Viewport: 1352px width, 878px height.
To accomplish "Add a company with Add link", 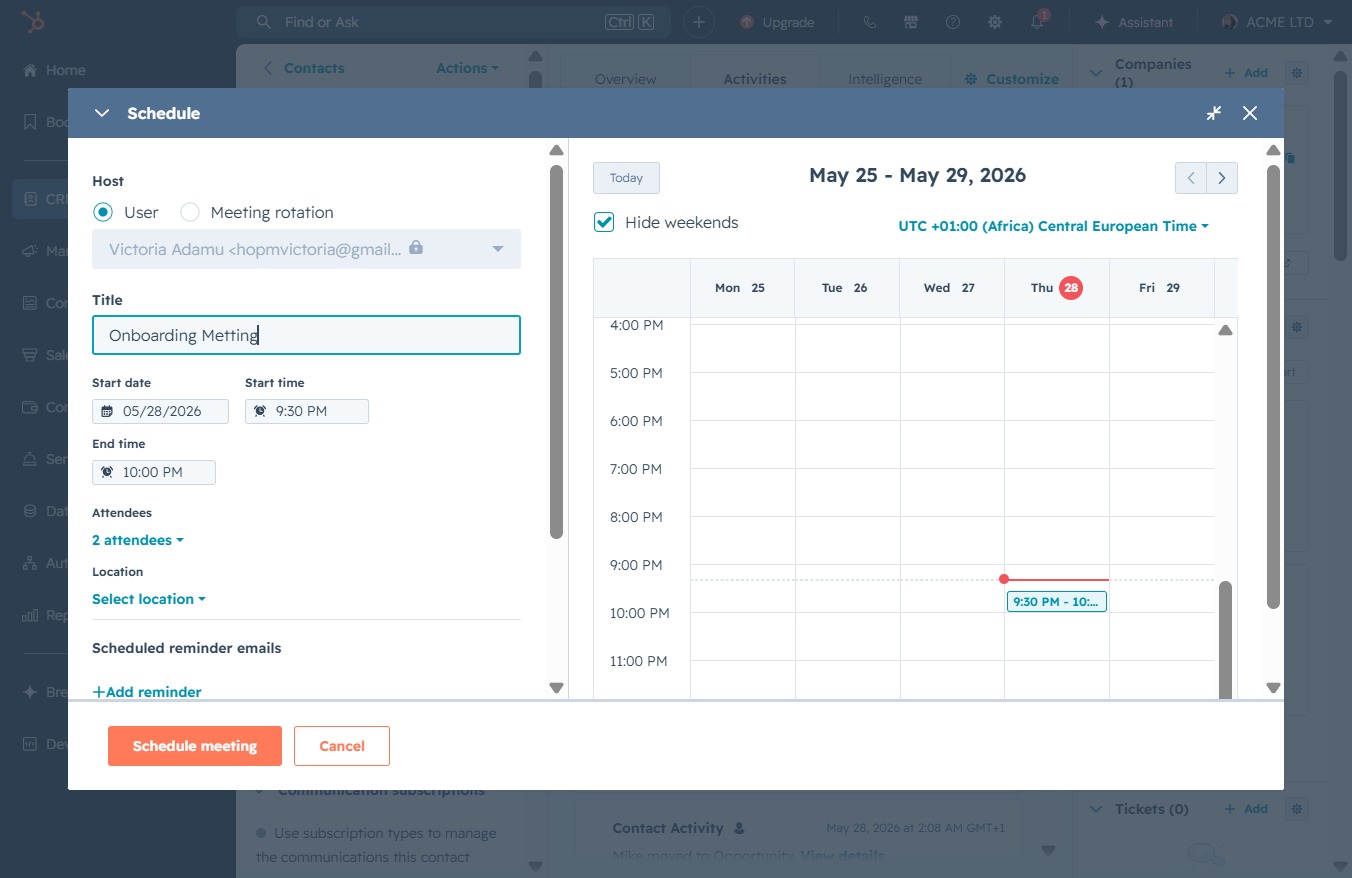I will point(1246,73).
